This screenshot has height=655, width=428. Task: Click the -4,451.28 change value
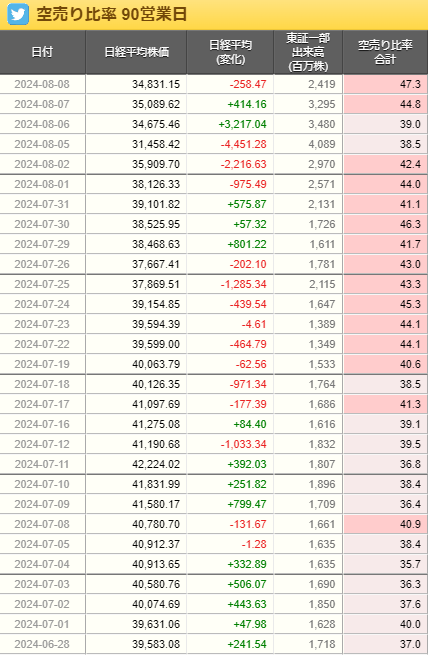click(243, 145)
